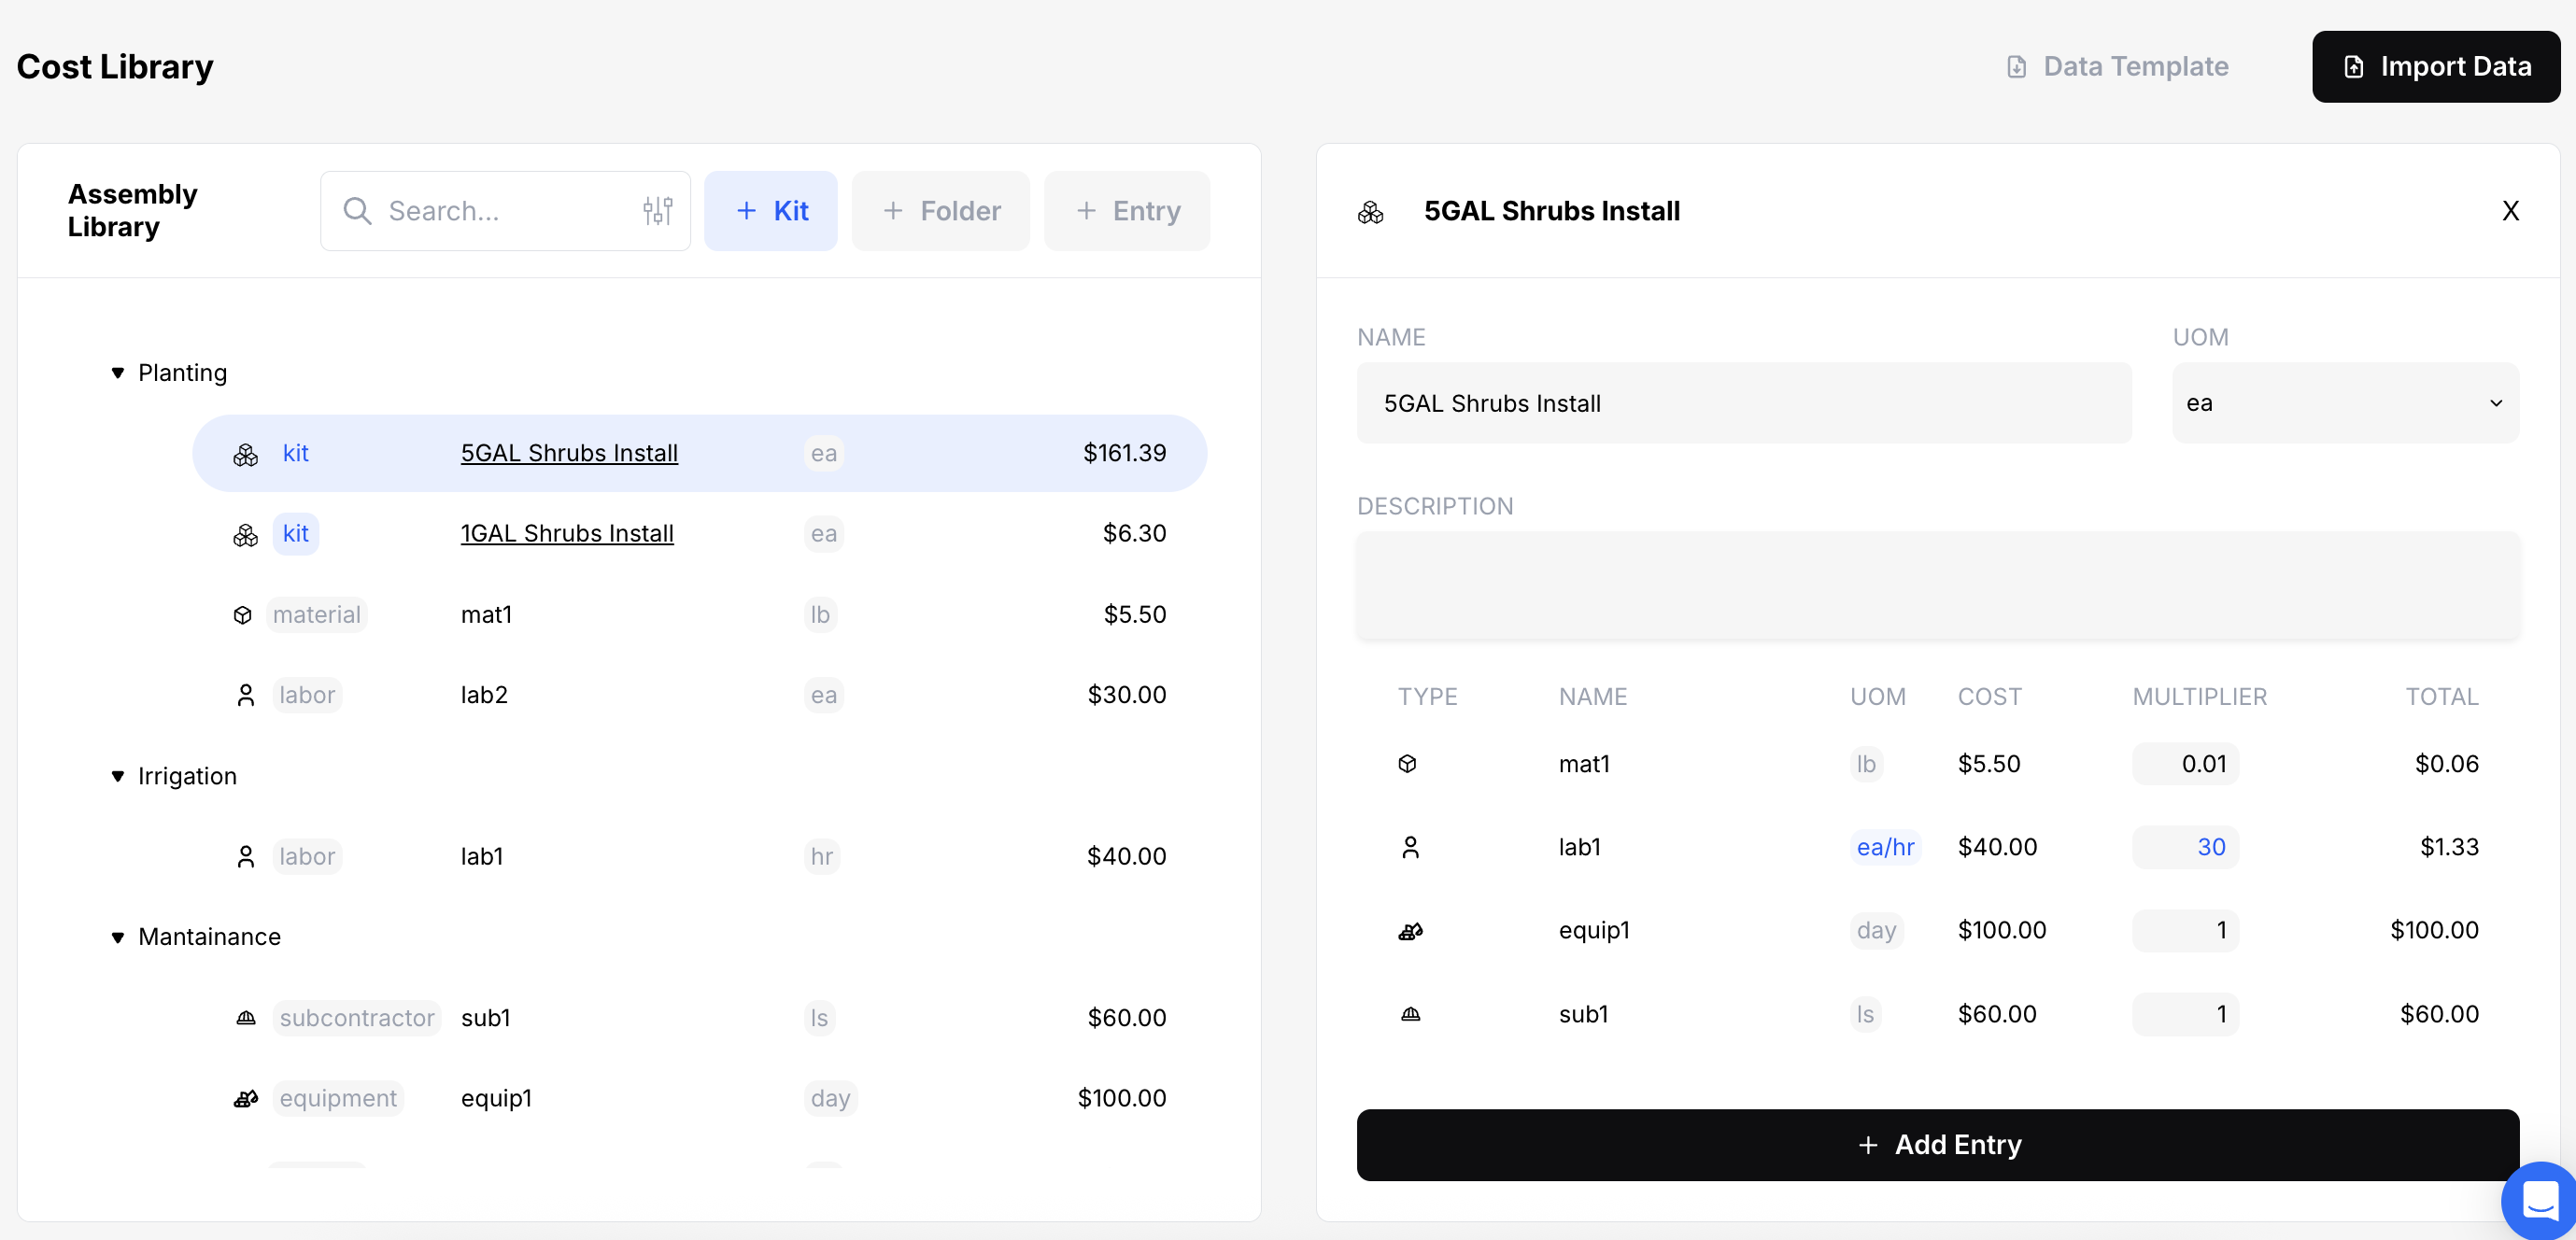The image size is (2576, 1240).
Task: Collapse the Irrigation folder
Action: pos(118,777)
